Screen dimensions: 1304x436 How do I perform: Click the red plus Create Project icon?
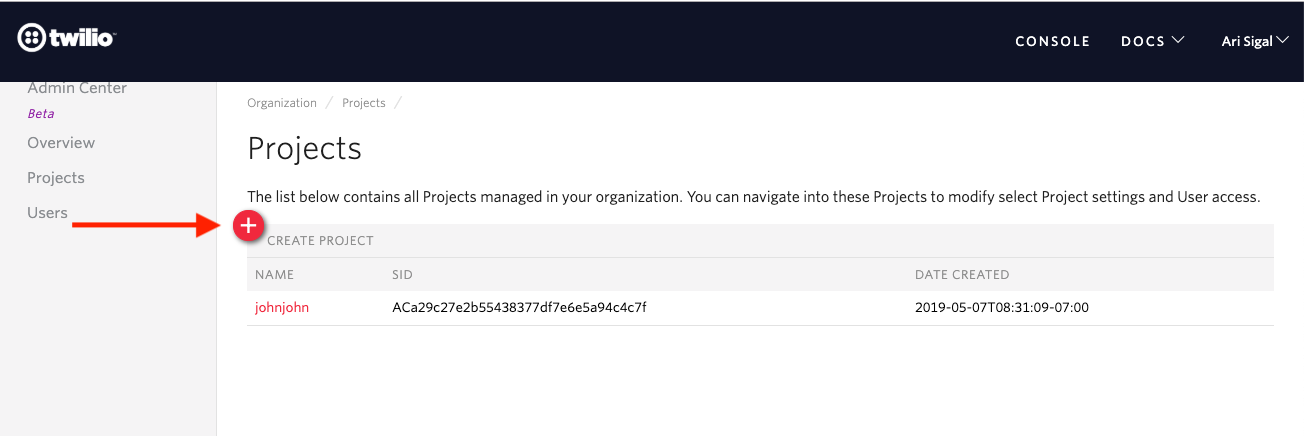[x=248, y=227]
